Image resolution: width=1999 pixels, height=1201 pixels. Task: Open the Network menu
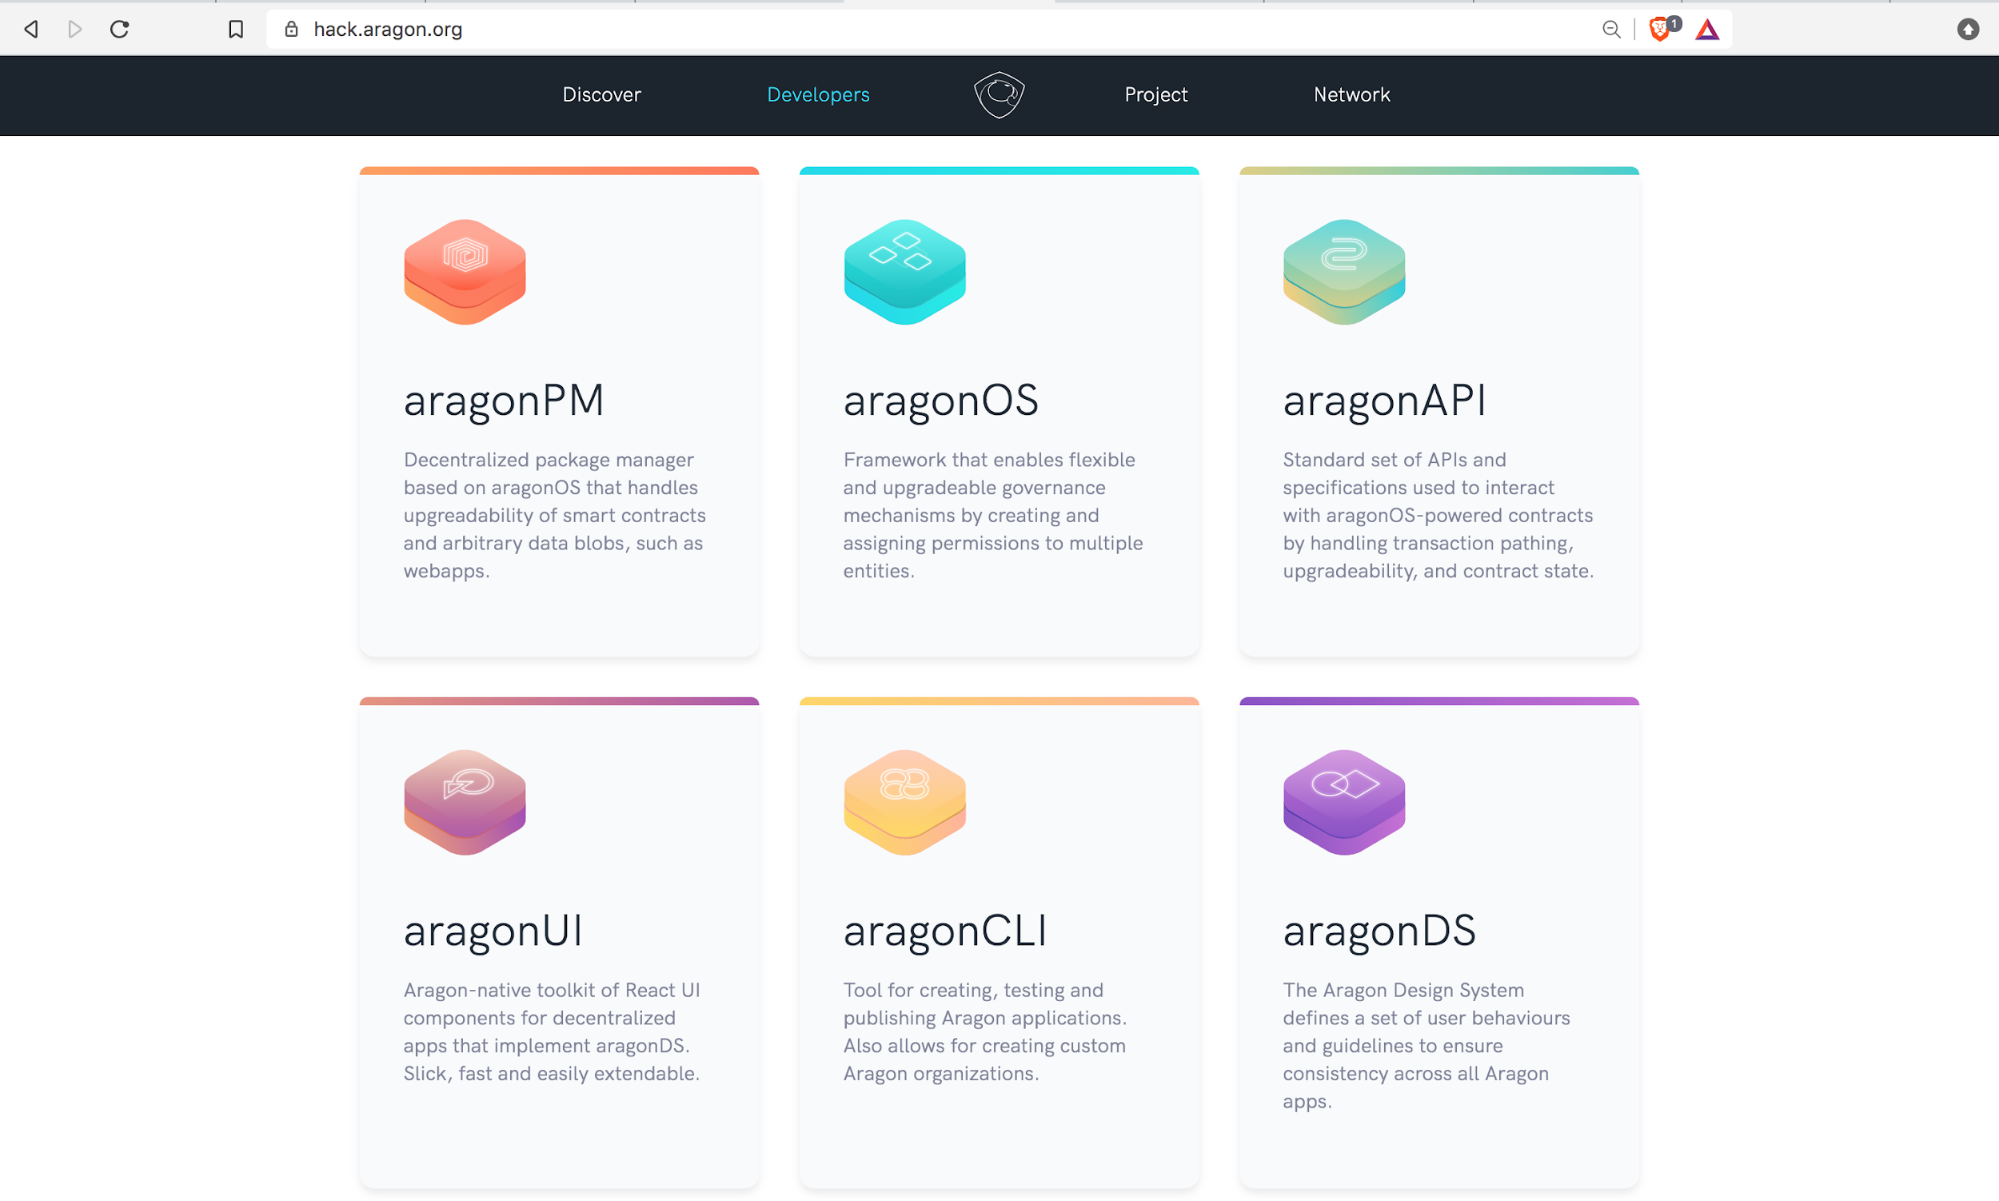click(x=1352, y=95)
